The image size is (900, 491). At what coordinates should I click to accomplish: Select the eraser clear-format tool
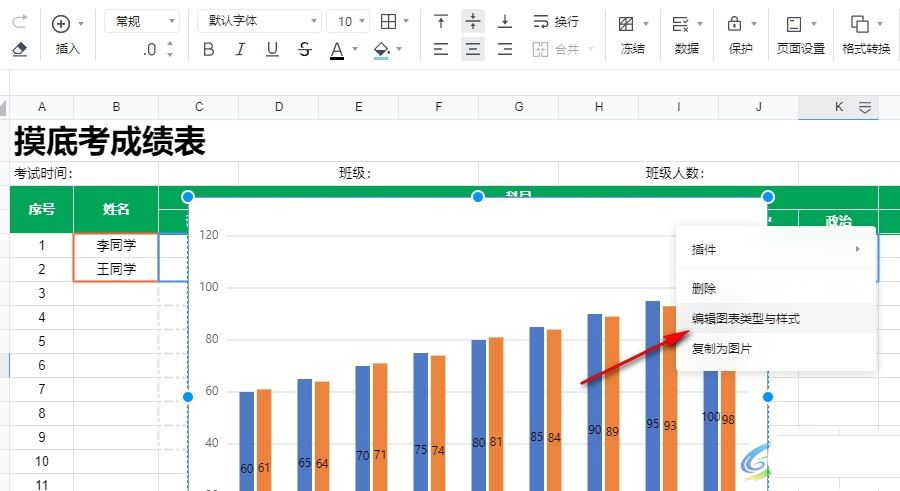pyautogui.click(x=20, y=49)
